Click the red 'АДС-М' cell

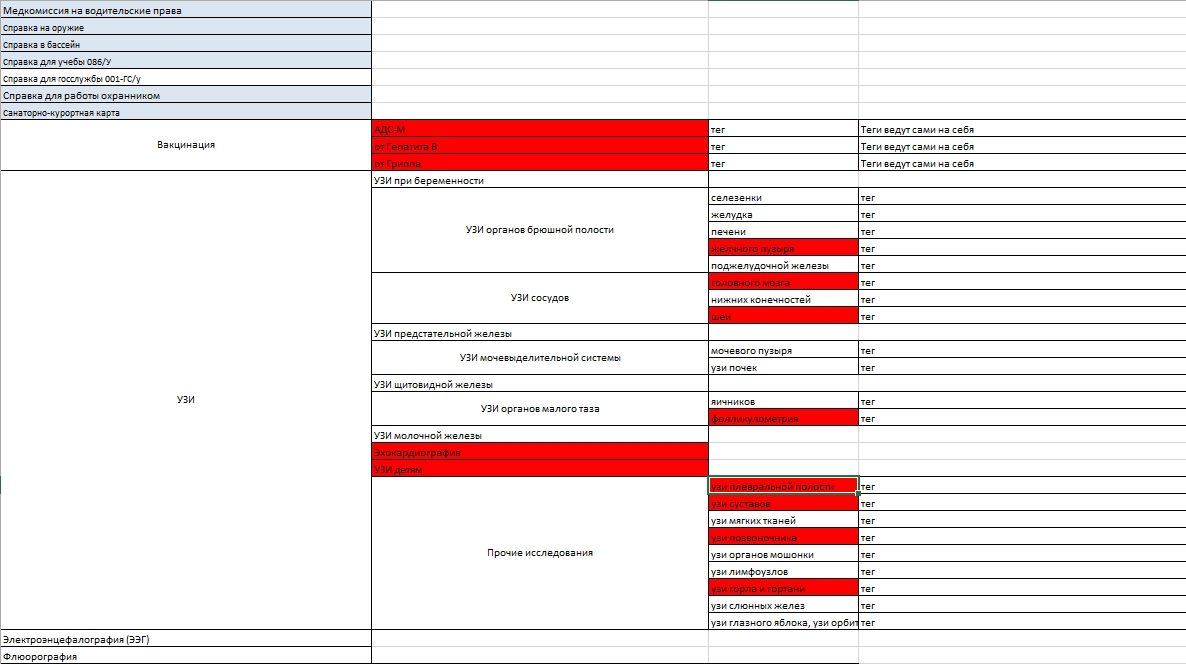point(539,129)
